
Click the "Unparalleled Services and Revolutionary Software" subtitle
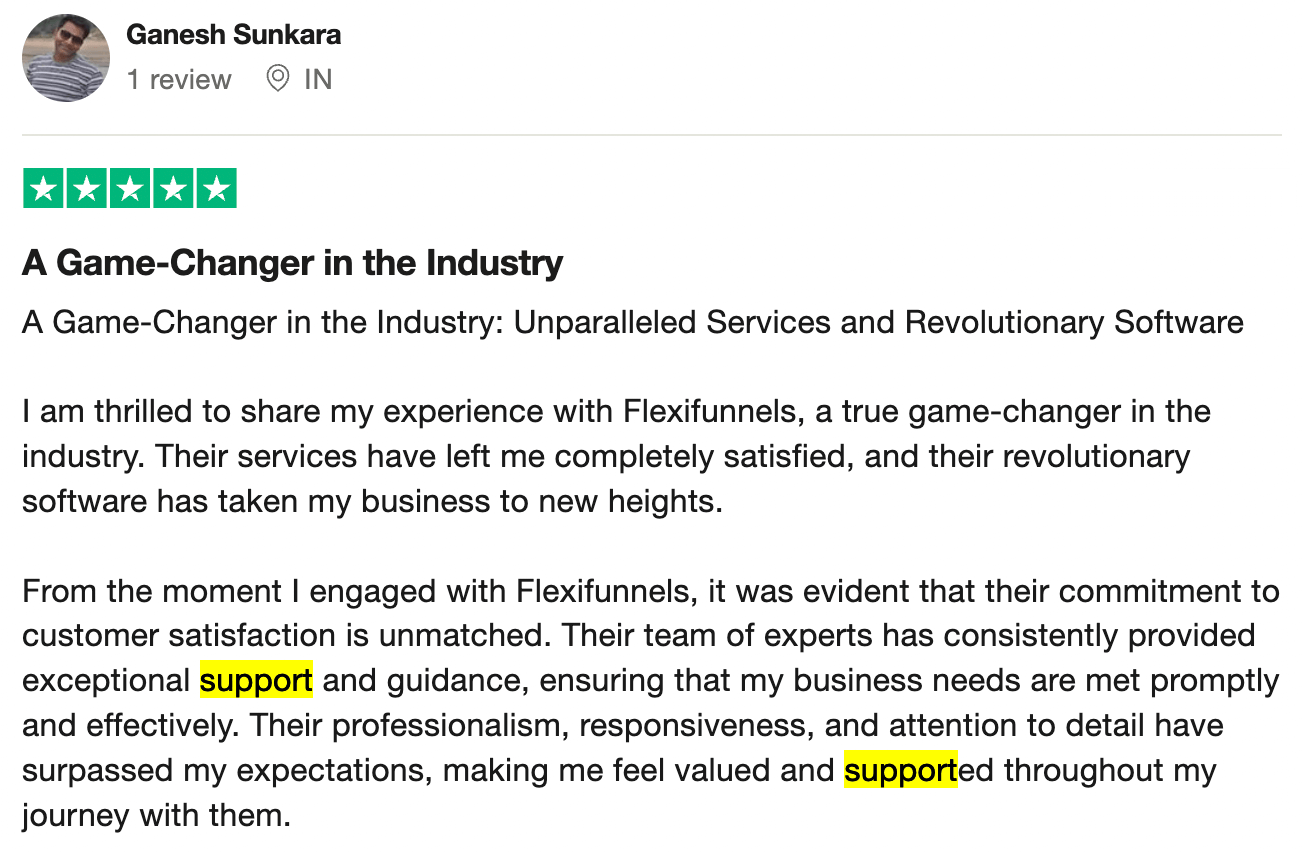click(878, 323)
